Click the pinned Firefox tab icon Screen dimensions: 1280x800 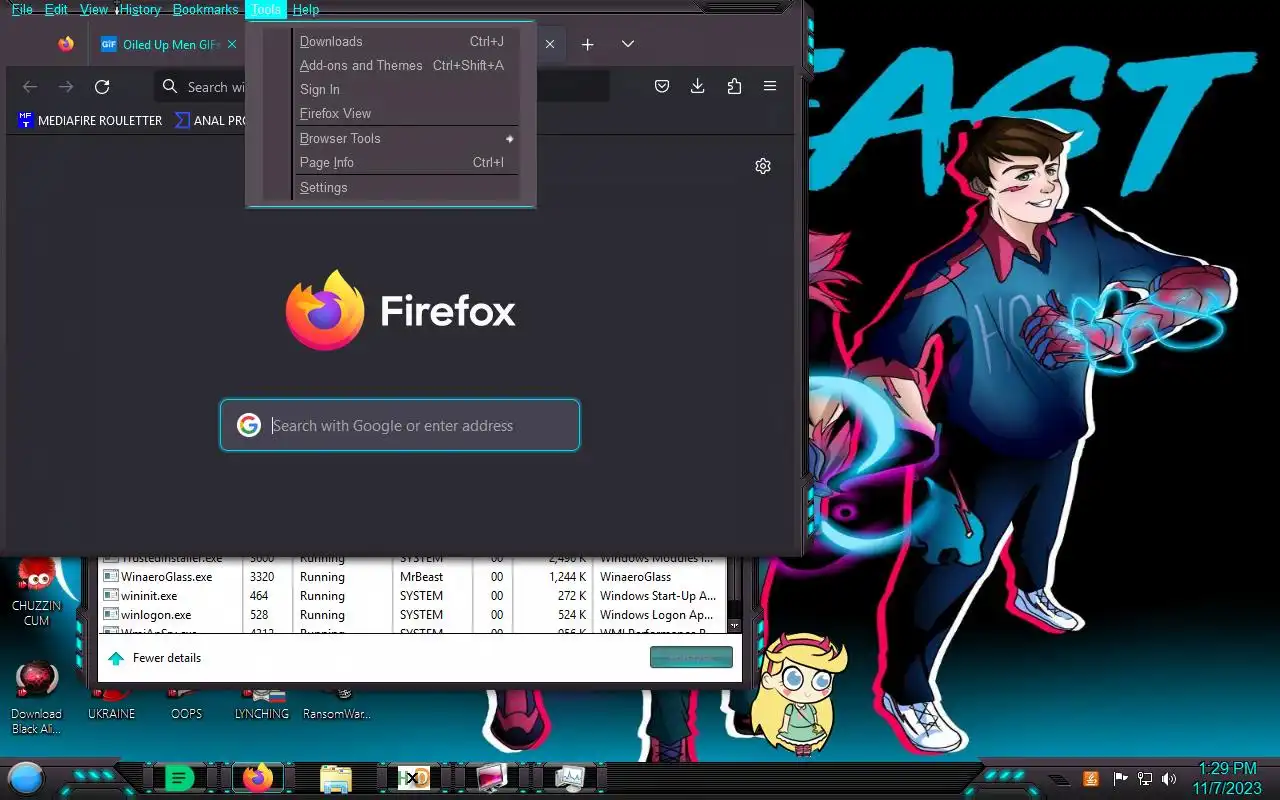(x=66, y=44)
